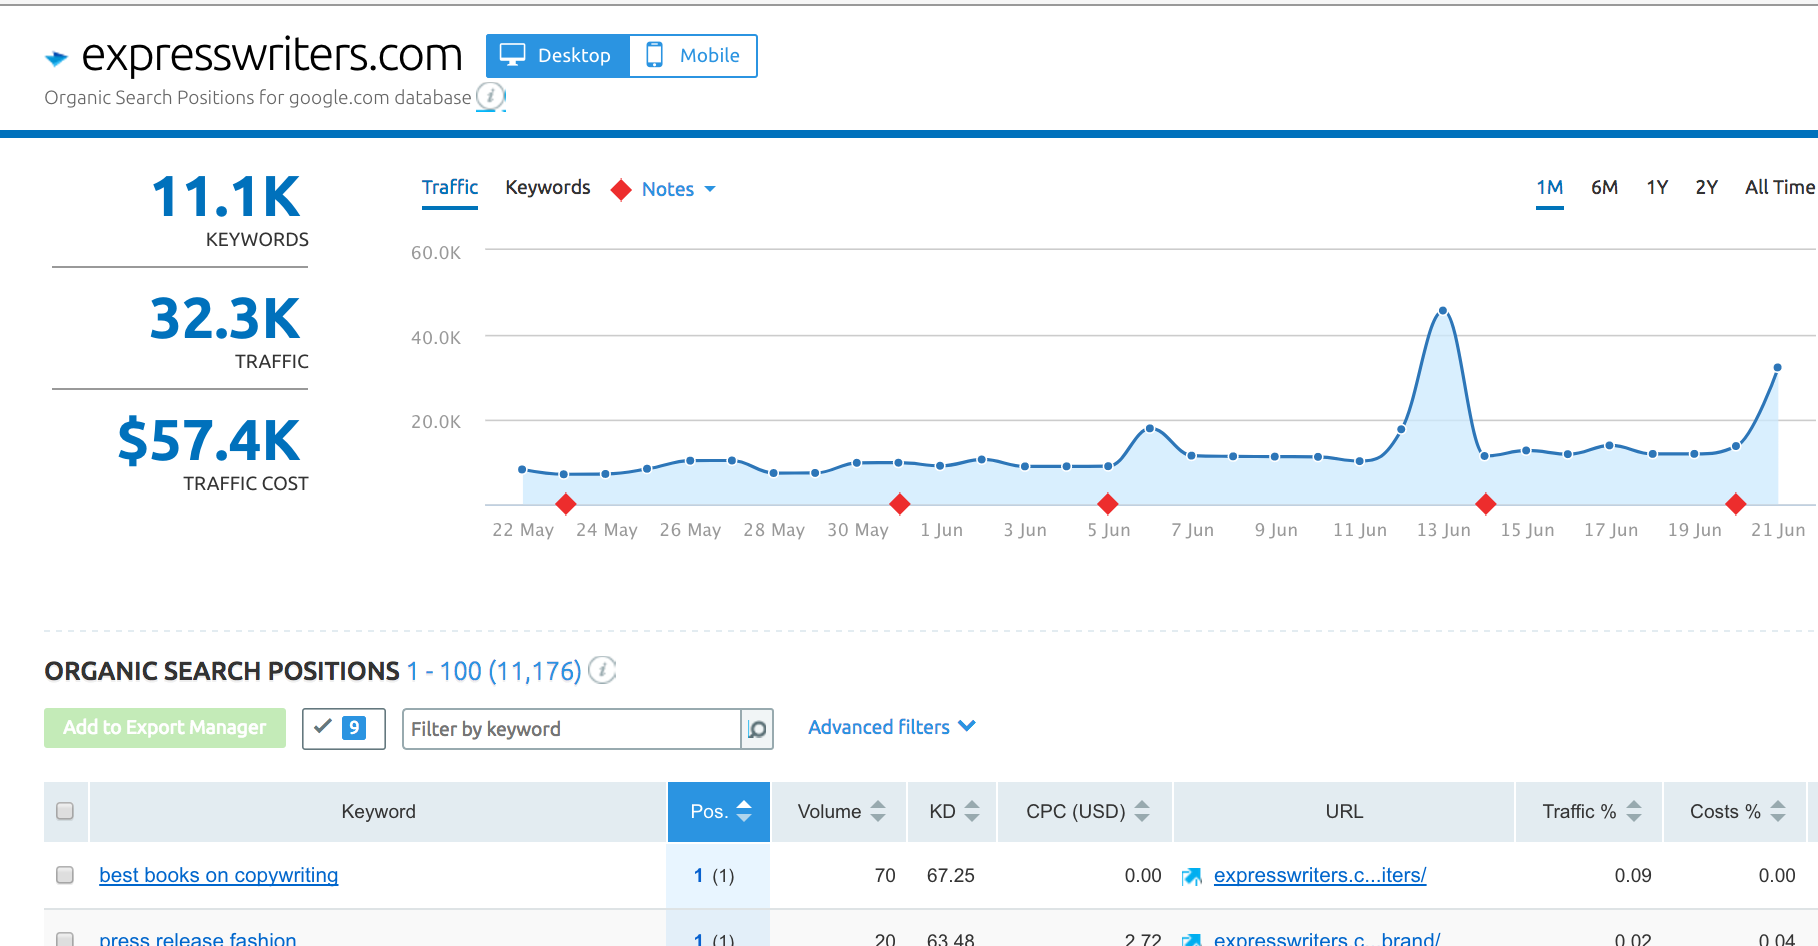Check the box for press release fashion
This screenshot has height=946, width=1818.
tap(65, 940)
